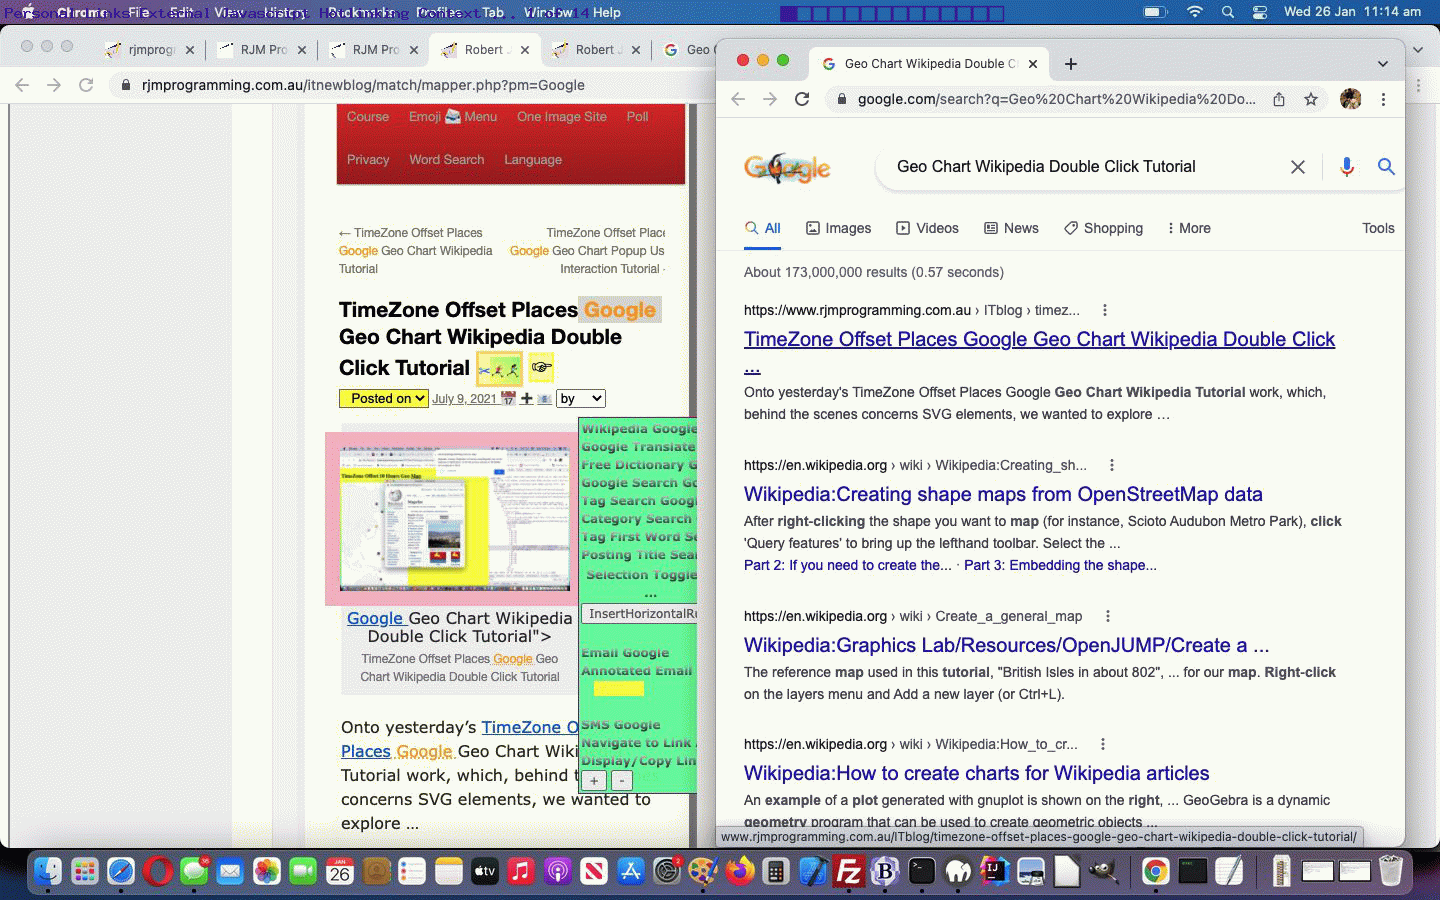The width and height of the screenshot is (1440, 900).
Task: Open the Wi-Fi status menu
Action: tap(1195, 12)
